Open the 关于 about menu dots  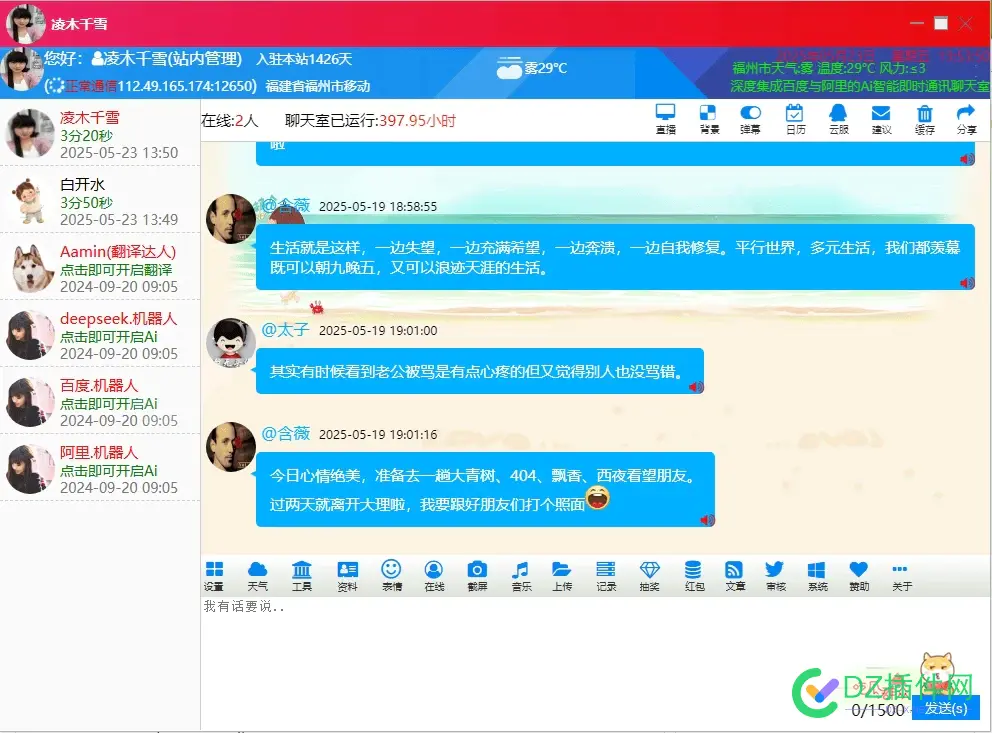(902, 576)
